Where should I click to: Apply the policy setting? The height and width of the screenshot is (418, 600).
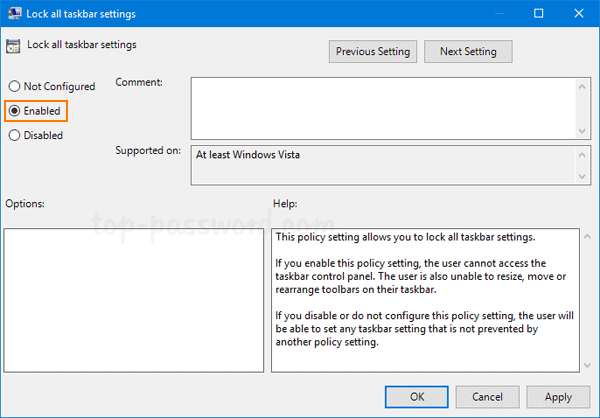click(x=558, y=397)
